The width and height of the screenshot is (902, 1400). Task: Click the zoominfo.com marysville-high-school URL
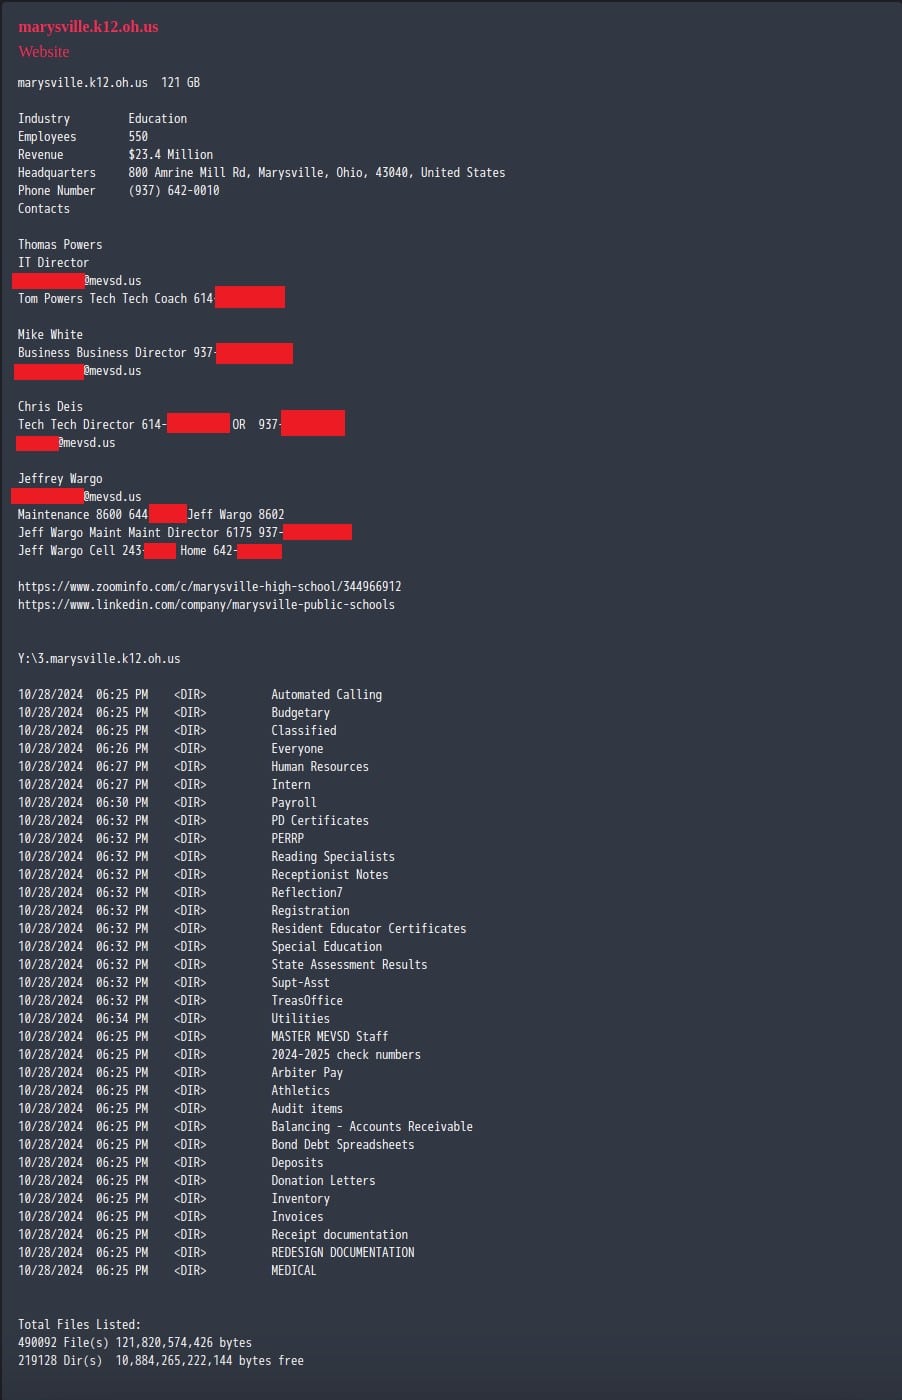[210, 587]
